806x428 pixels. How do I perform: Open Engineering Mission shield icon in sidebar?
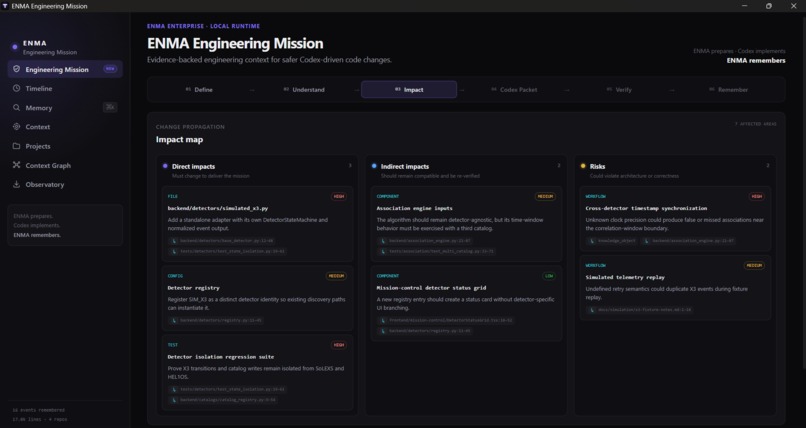click(16, 69)
